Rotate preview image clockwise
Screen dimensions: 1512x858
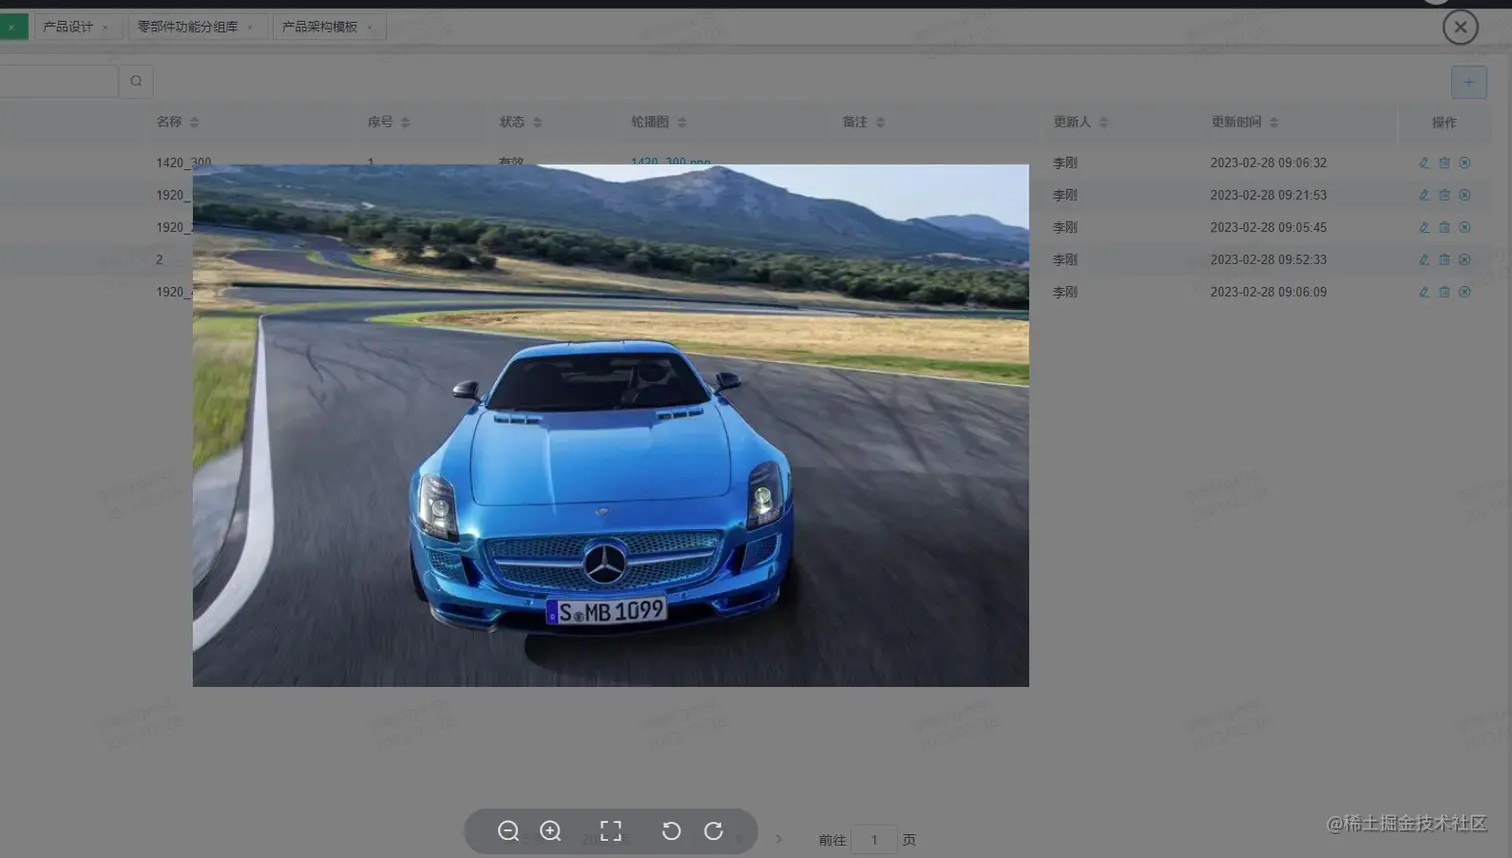click(x=714, y=831)
